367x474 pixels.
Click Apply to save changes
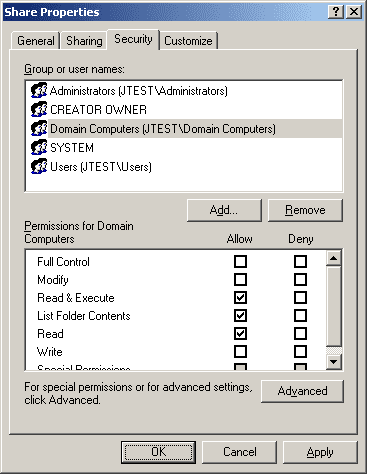coord(320,452)
